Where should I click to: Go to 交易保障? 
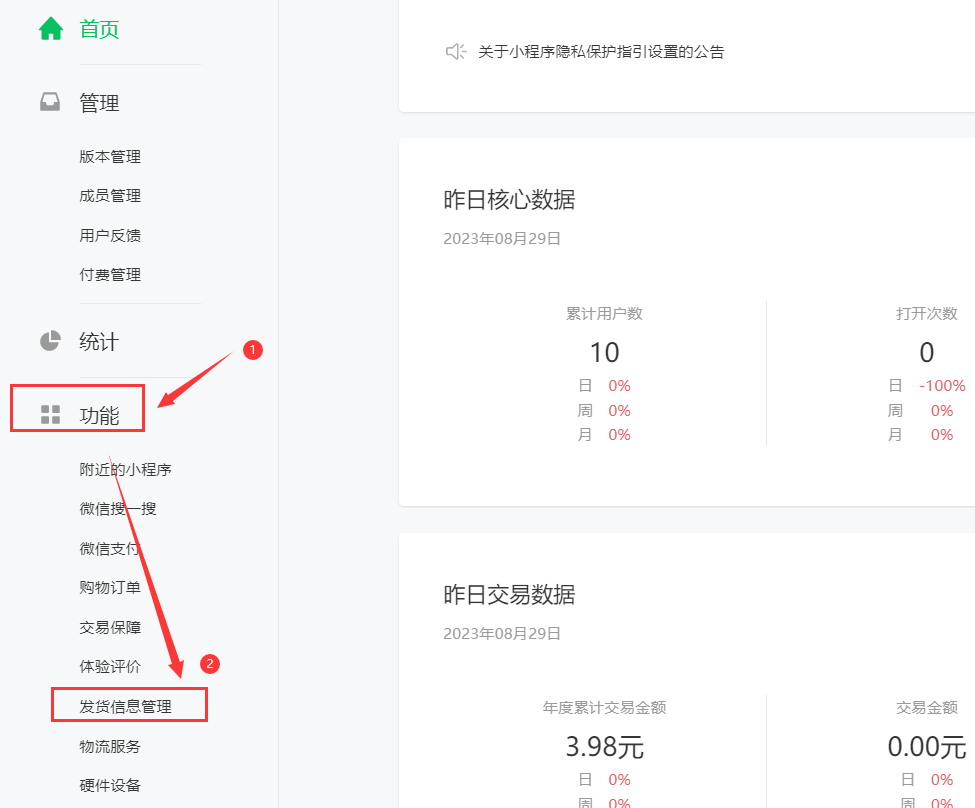(x=110, y=628)
